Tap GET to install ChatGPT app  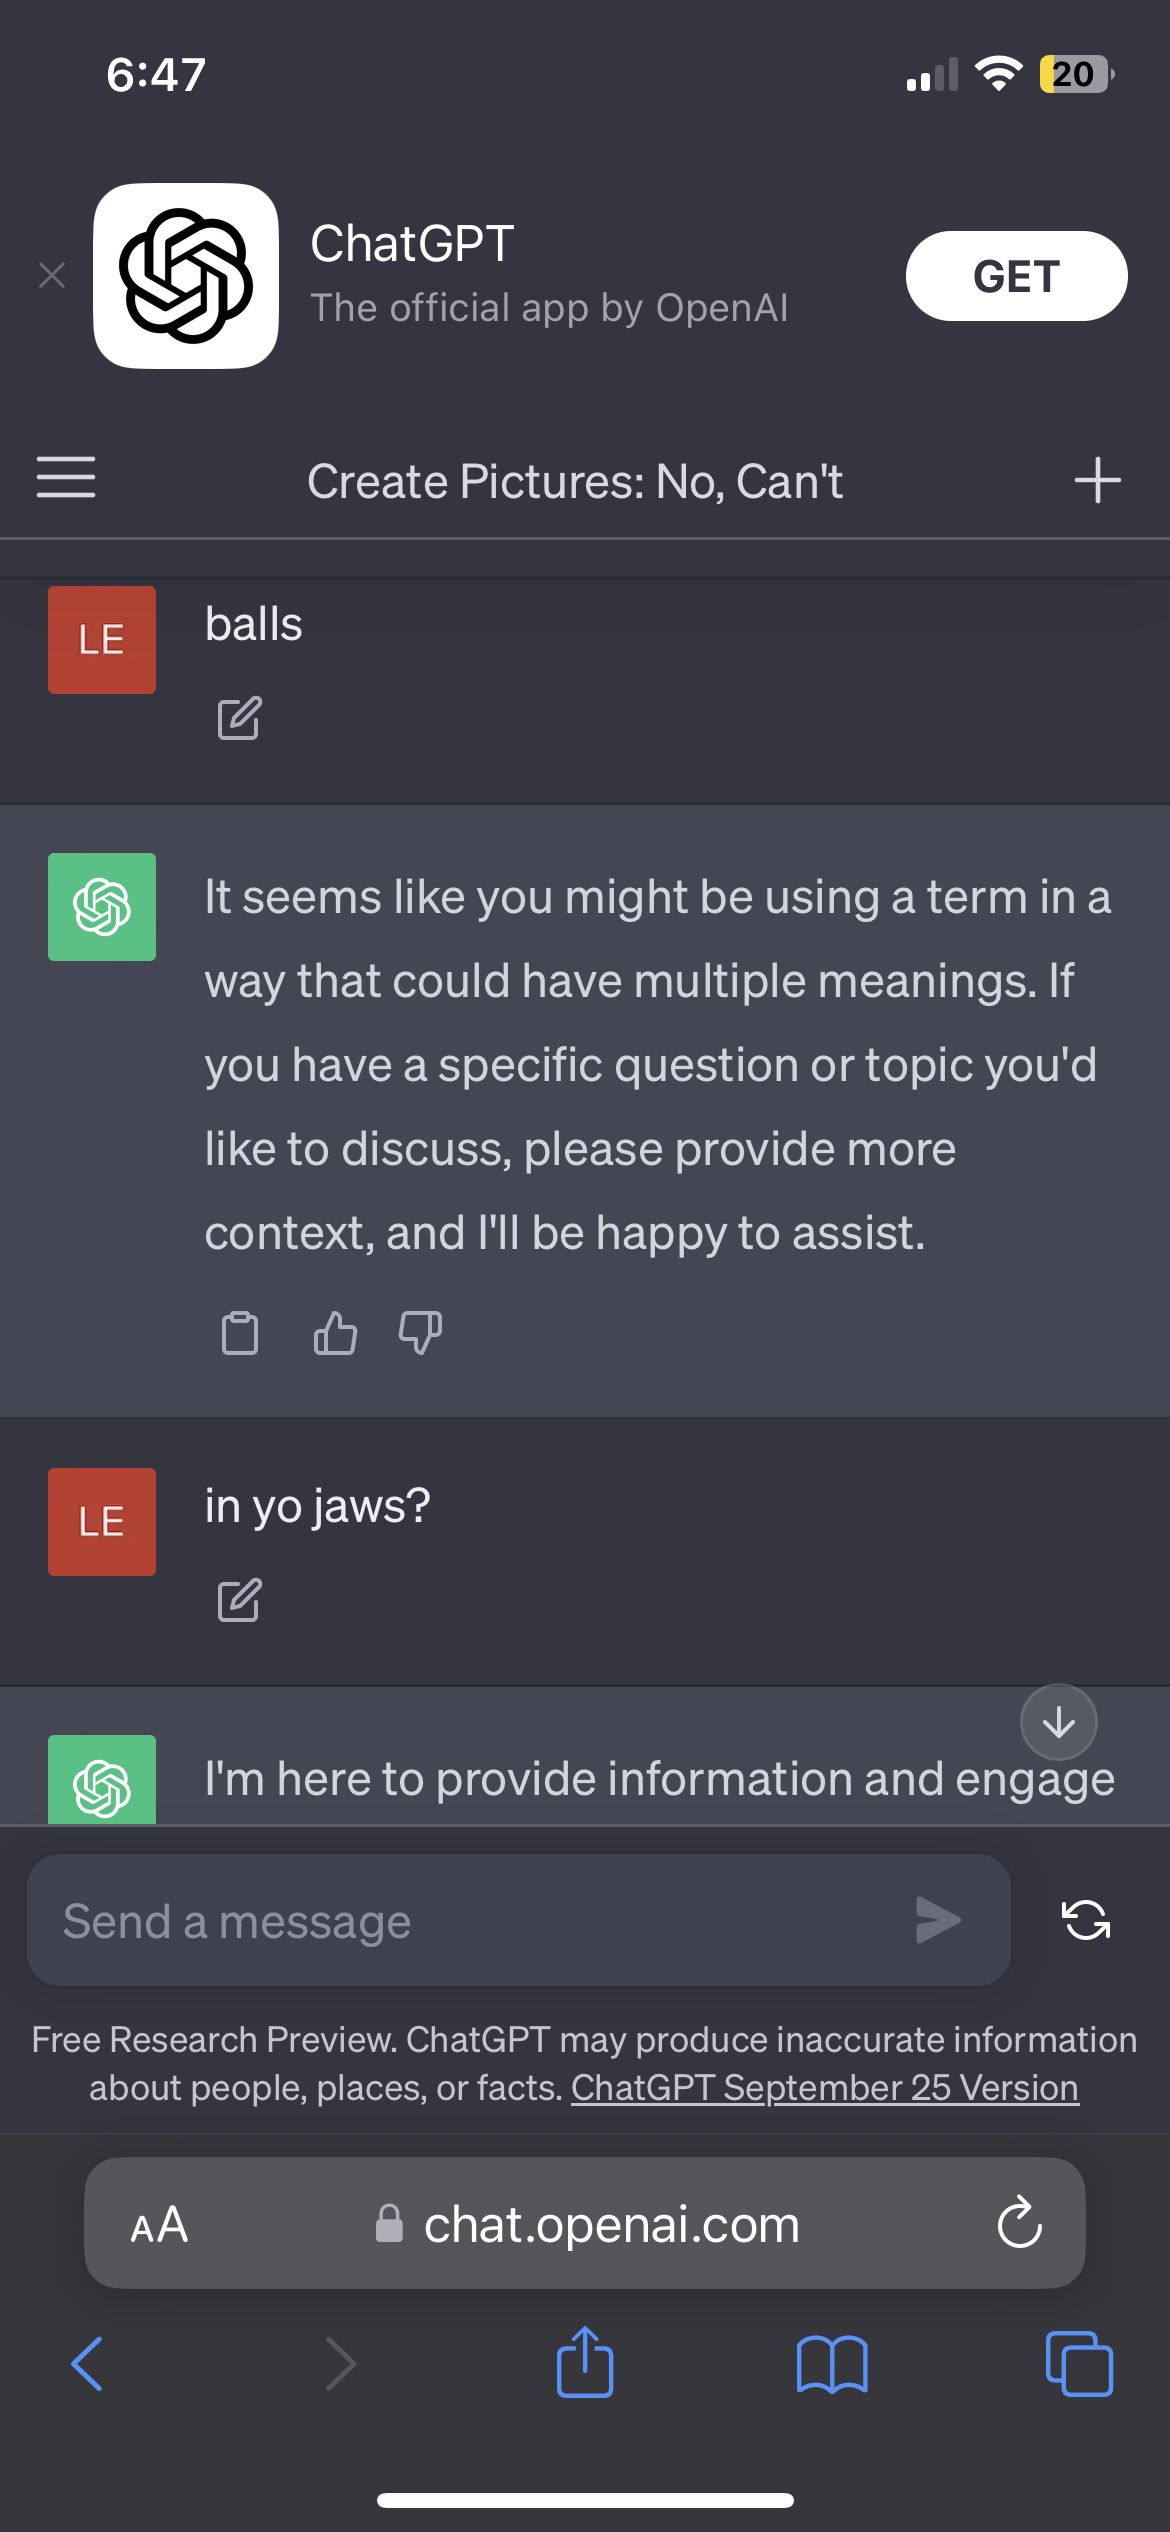pos(1016,276)
